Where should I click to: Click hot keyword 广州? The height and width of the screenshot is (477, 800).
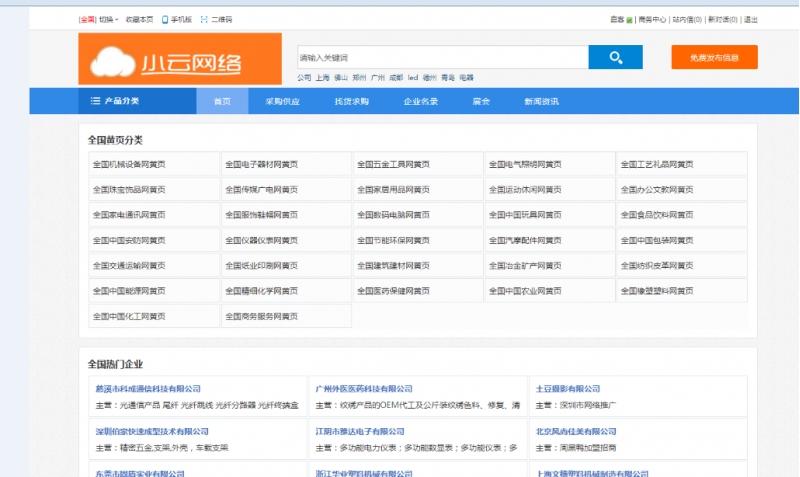(378, 78)
